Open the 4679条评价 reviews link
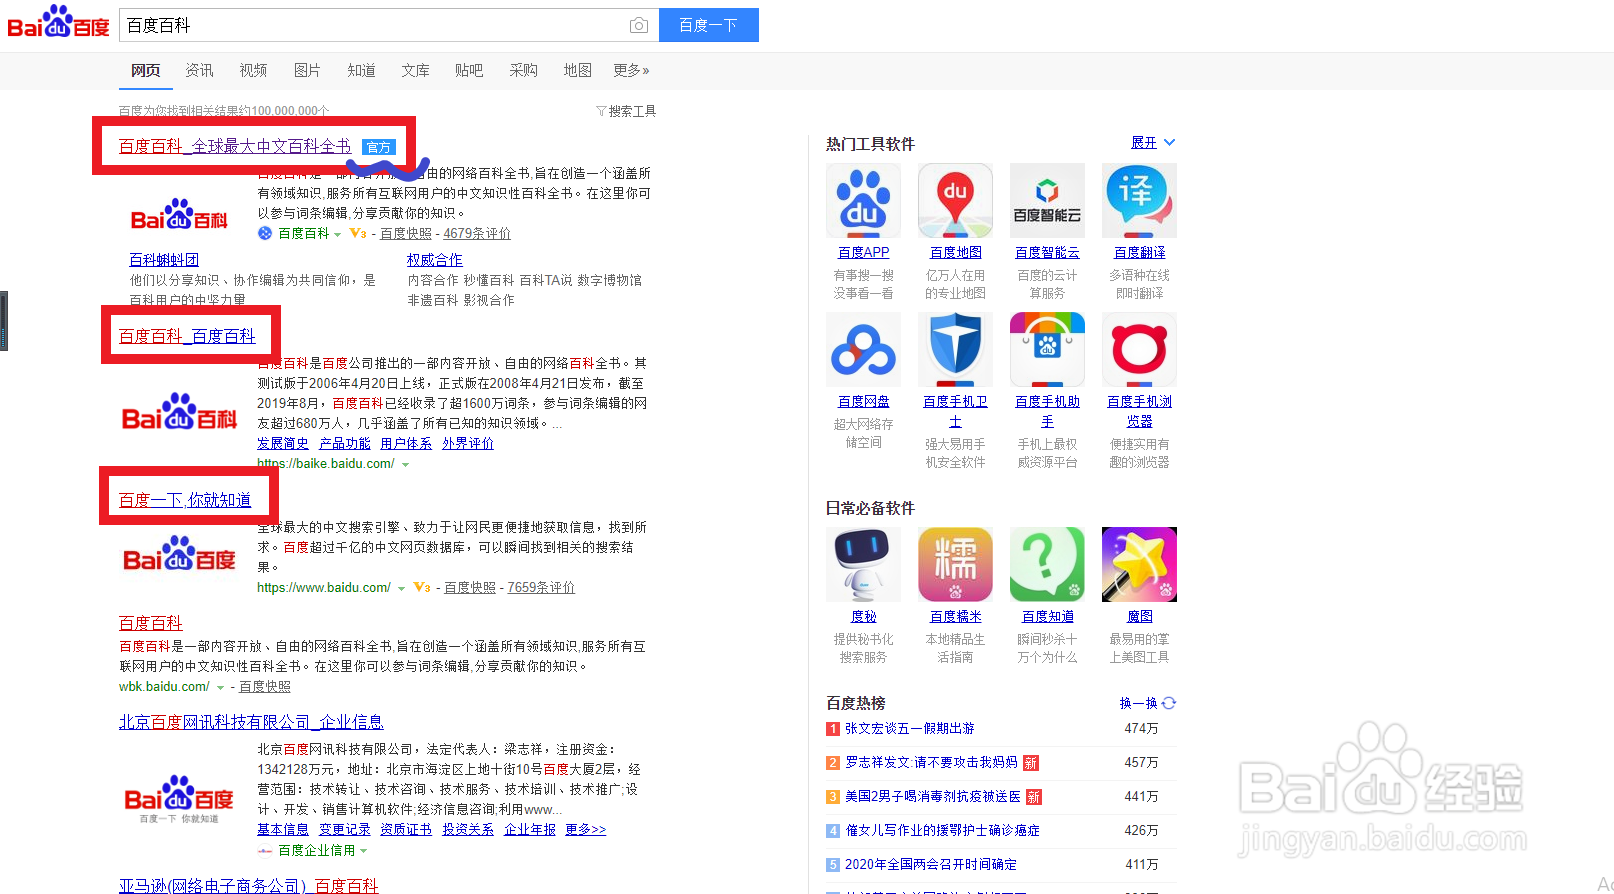1614x894 pixels. [x=477, y=233]
